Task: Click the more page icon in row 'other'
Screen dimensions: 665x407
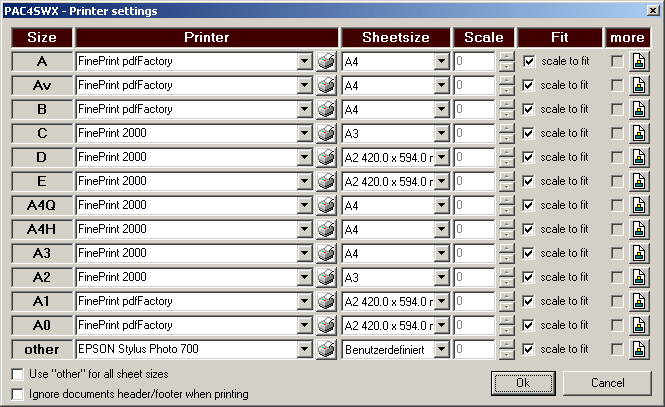Action: coord(639,350)
